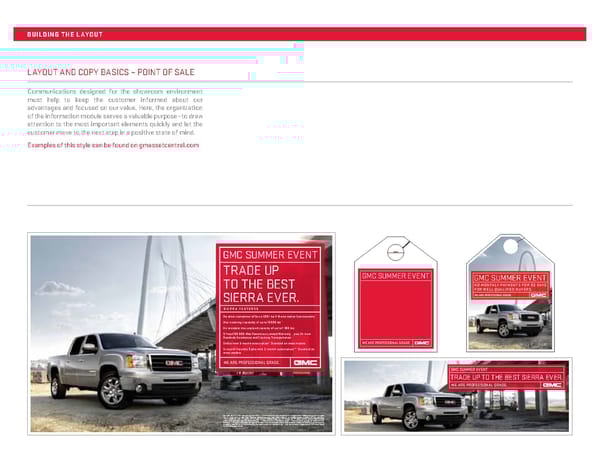This screenshot has height=463, width=600.
Task: Click 'We Are Professional Grade' in large ad
Action: [248, 362]
